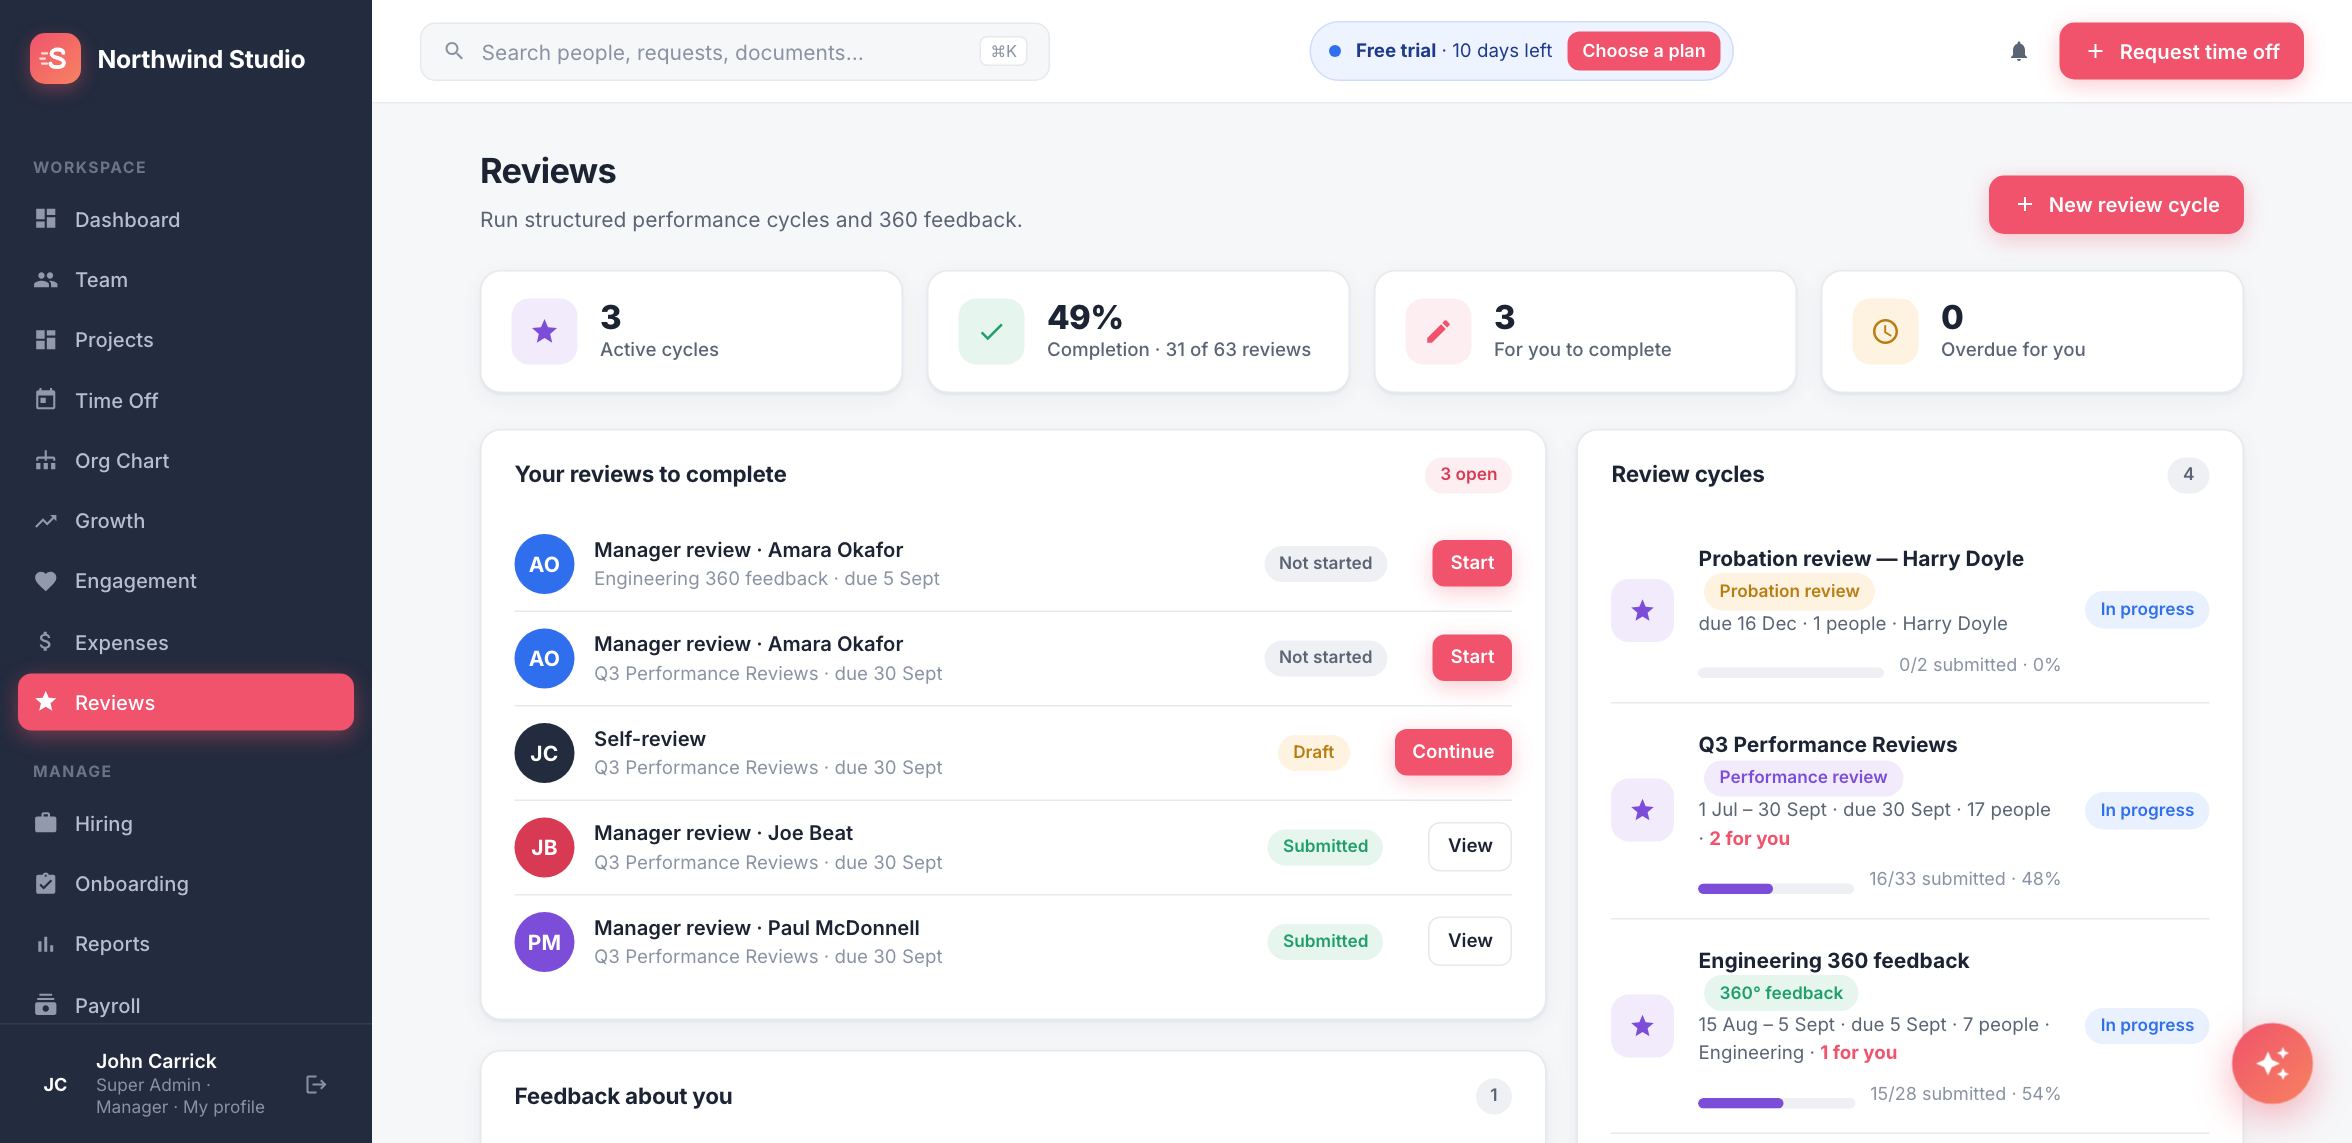Click the Northwind Studio logo icon
Viewport: 2352px width, 1143px height.
pyautogui.click(x=55, y=58)
